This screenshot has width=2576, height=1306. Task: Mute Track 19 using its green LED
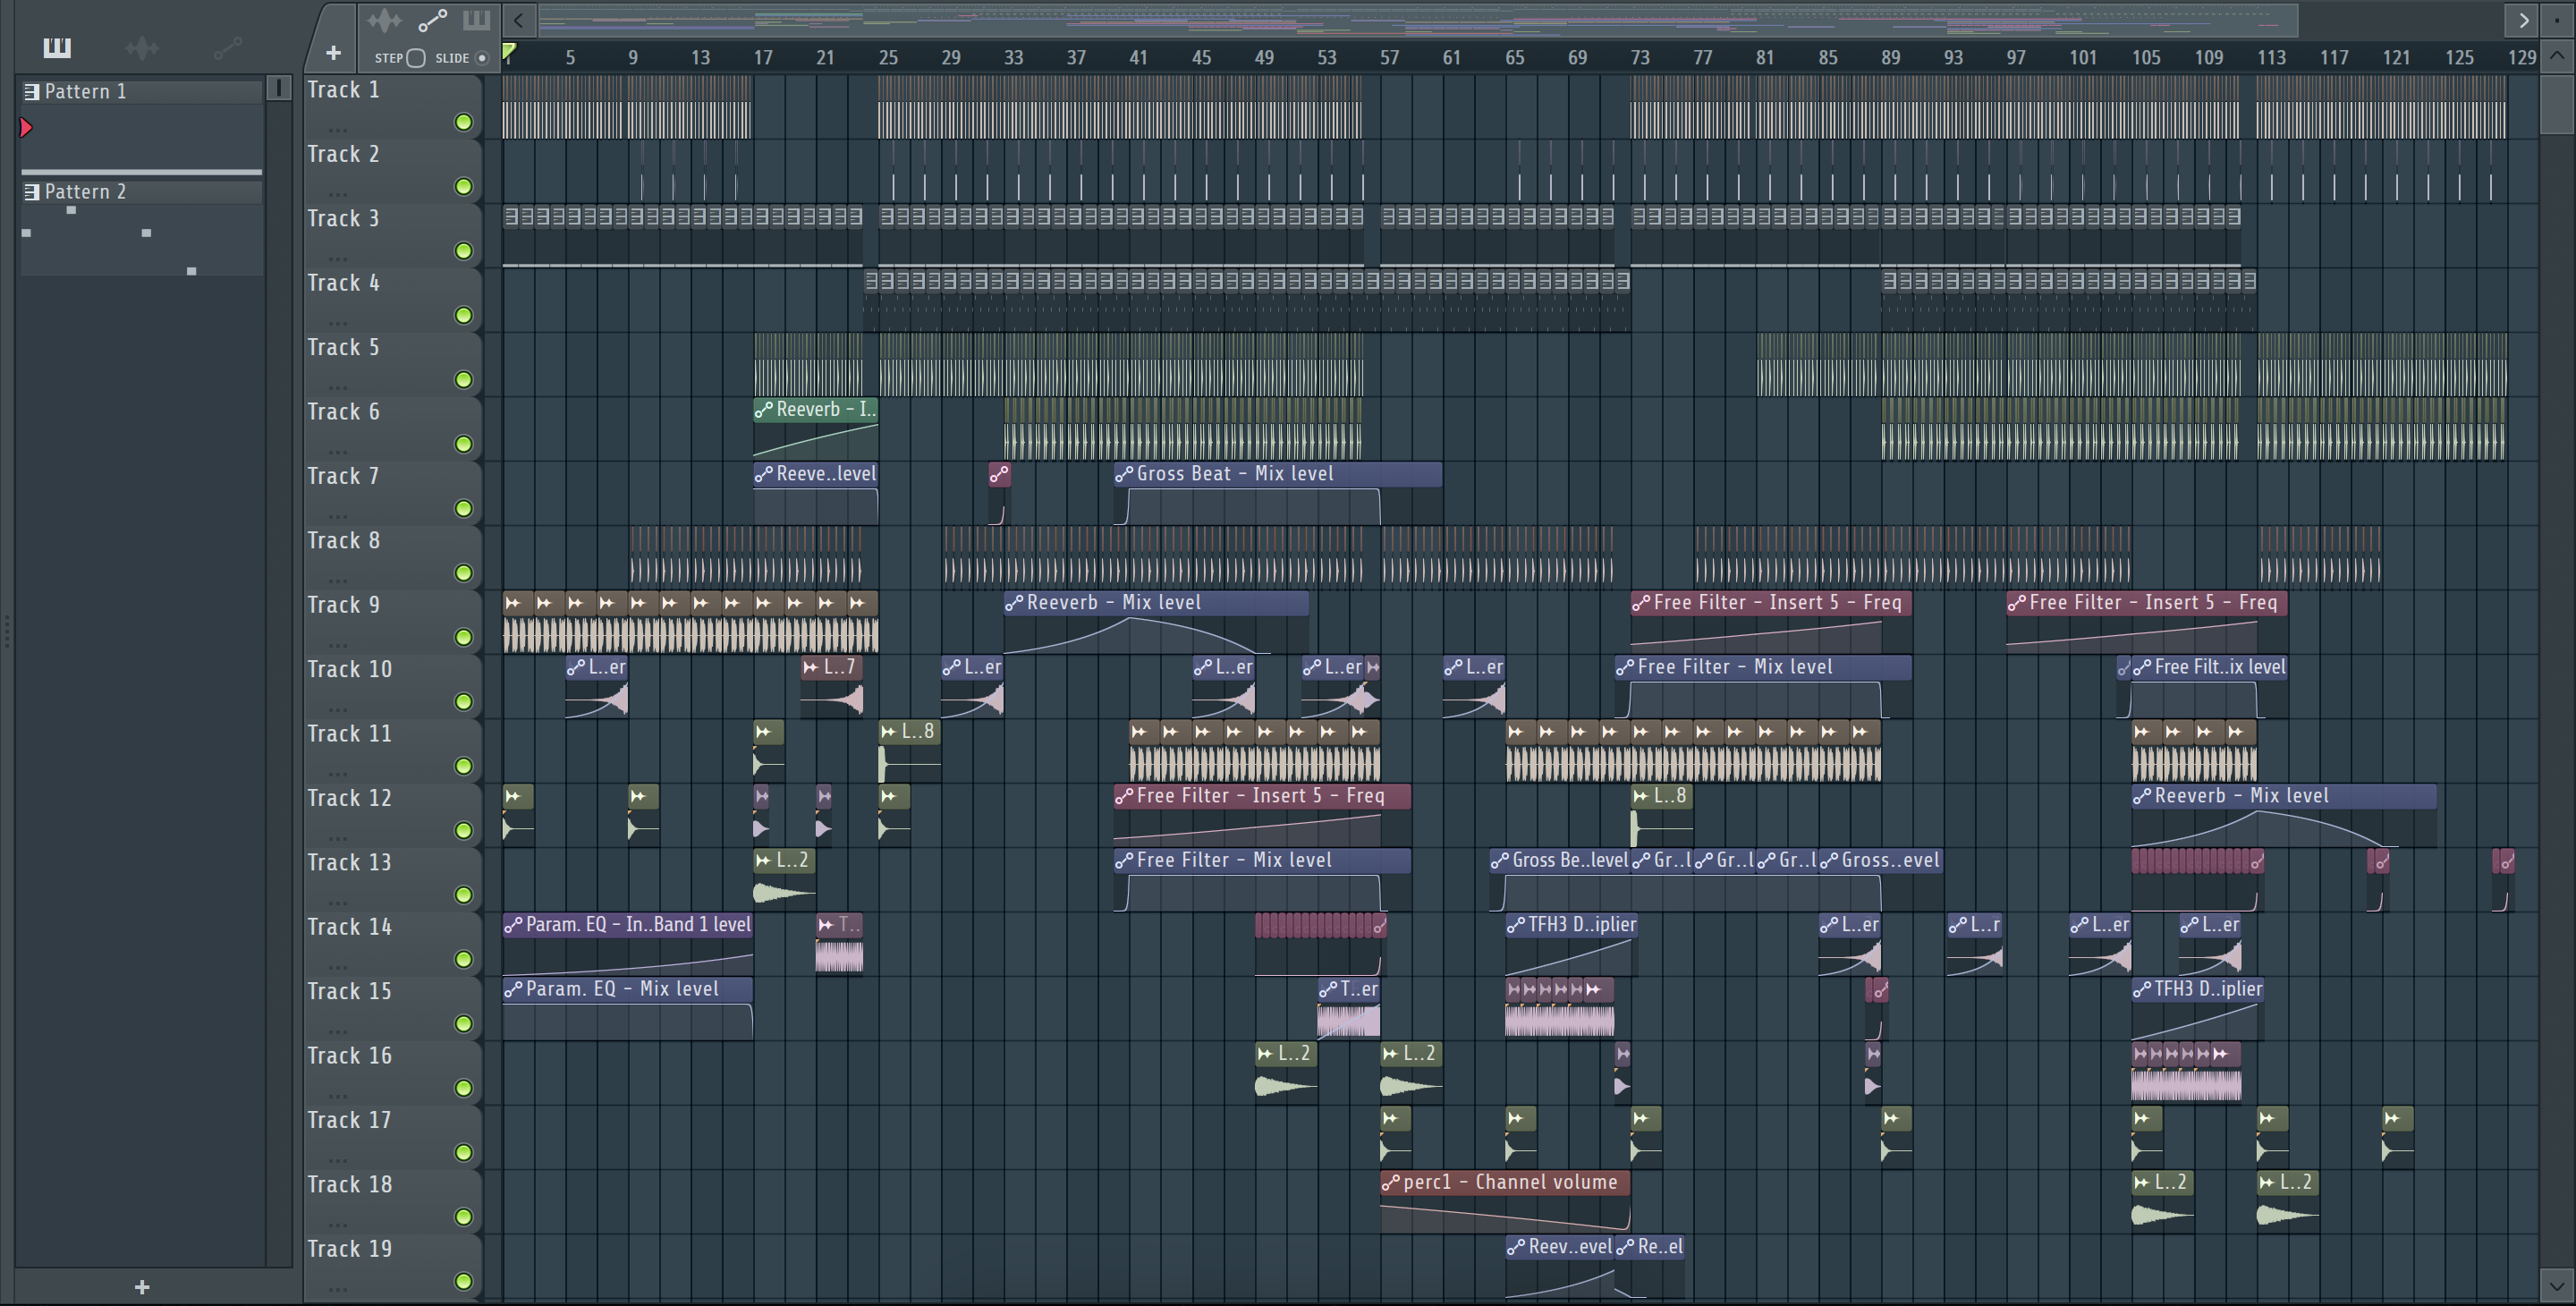click(463, 1281)
